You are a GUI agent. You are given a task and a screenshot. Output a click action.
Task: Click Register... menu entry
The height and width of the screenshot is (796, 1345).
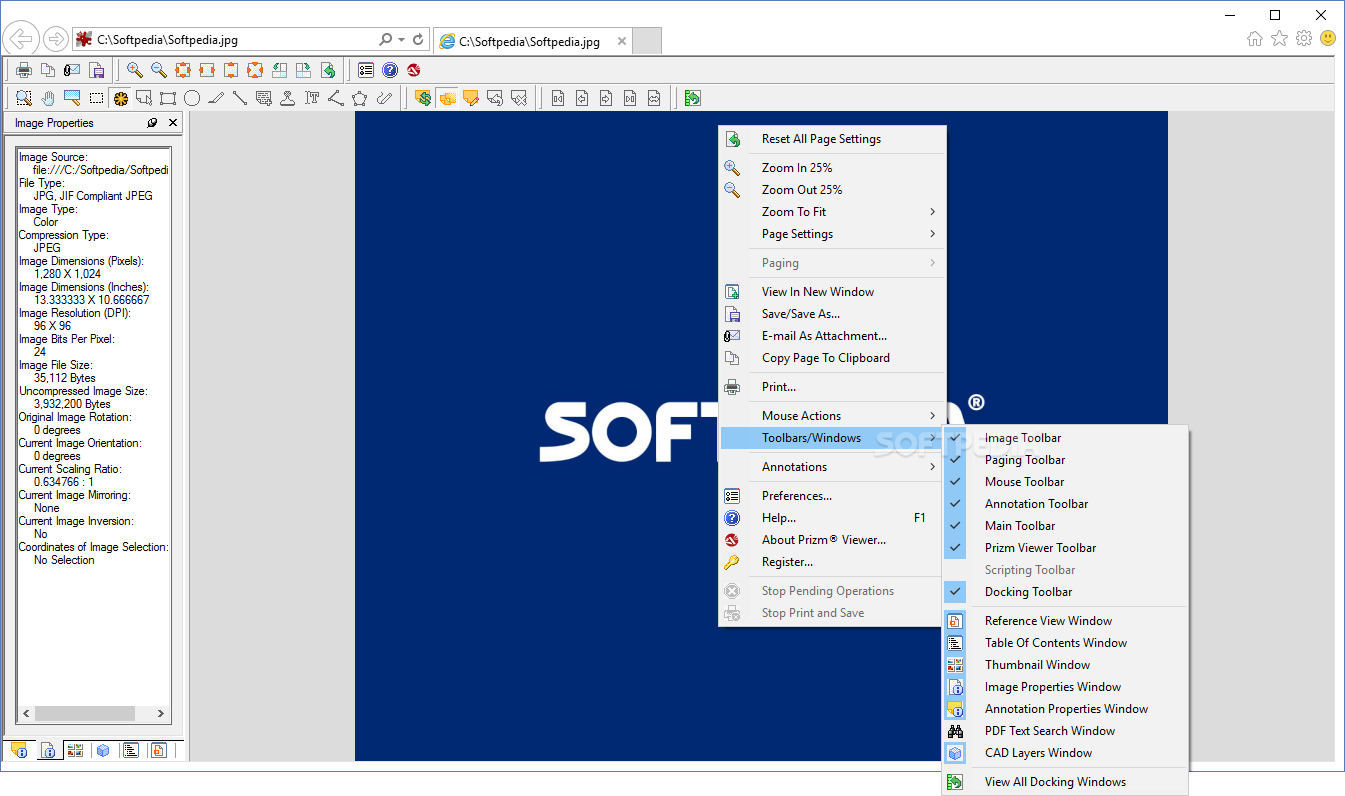832,562
